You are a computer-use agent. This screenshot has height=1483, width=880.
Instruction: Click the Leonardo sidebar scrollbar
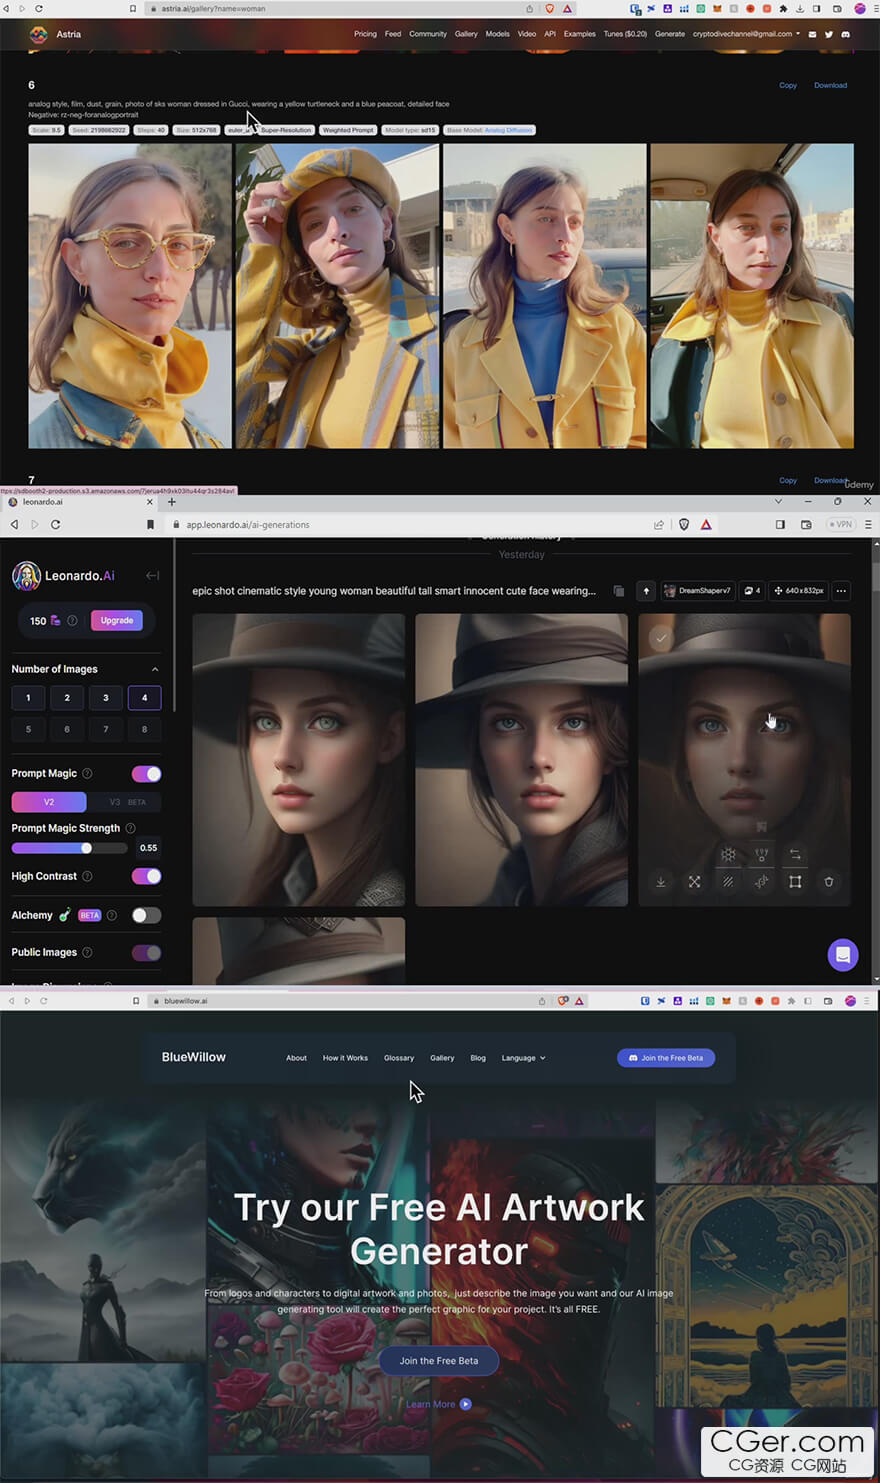tap(175, 625)
